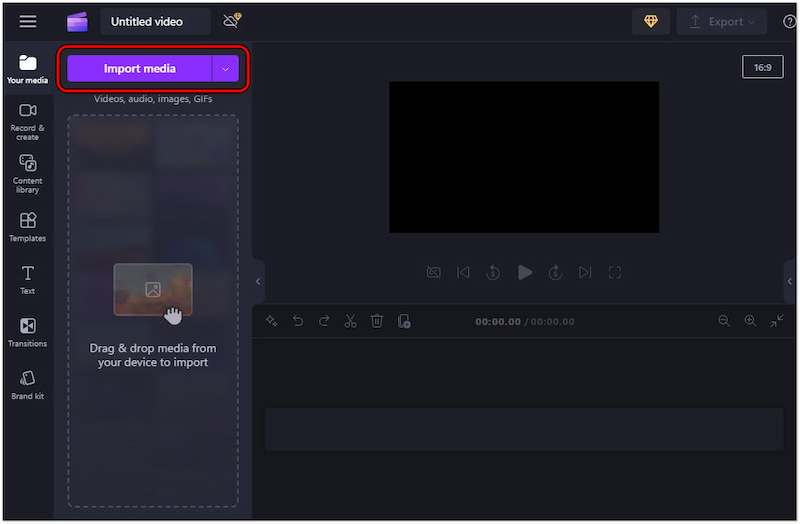This screenshot has height=524, width=800.
Task: Click the premium diamond upgrade icon
Action: [x=651, y=21]
